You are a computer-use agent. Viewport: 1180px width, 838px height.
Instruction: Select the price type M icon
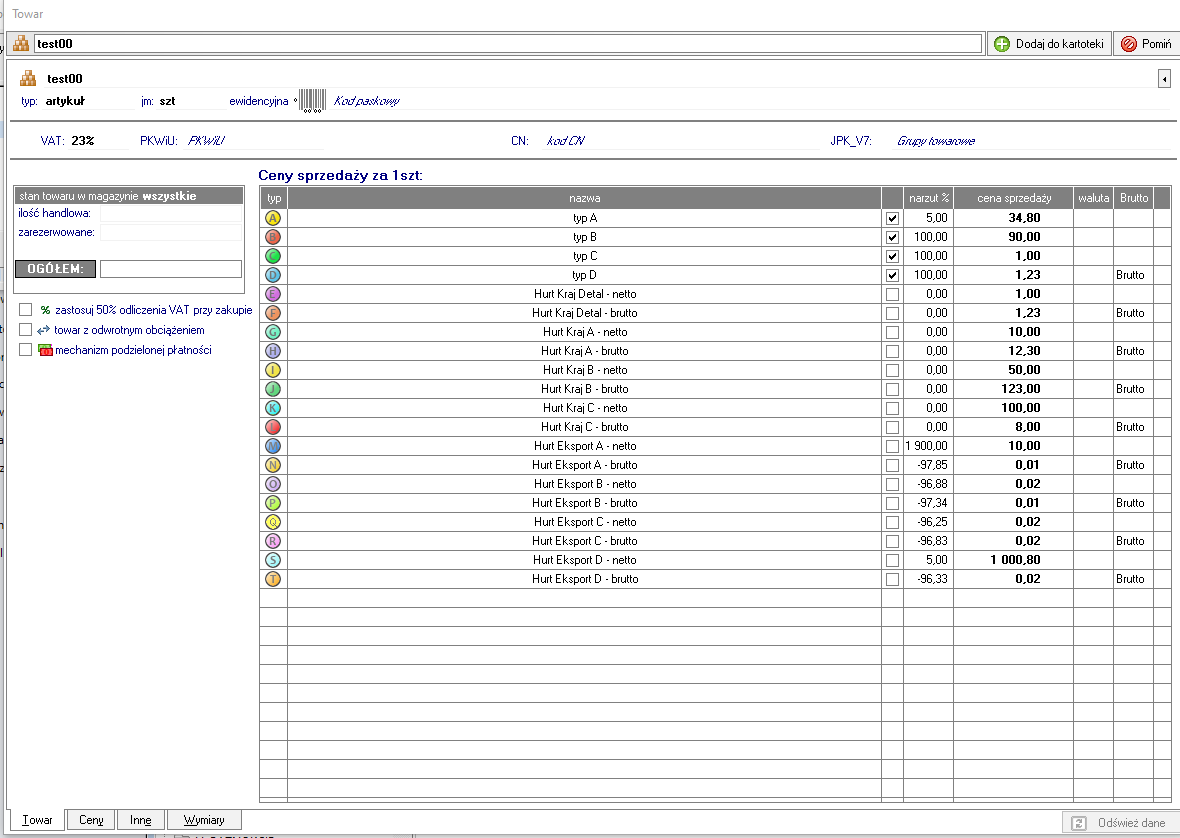point(273,446)
